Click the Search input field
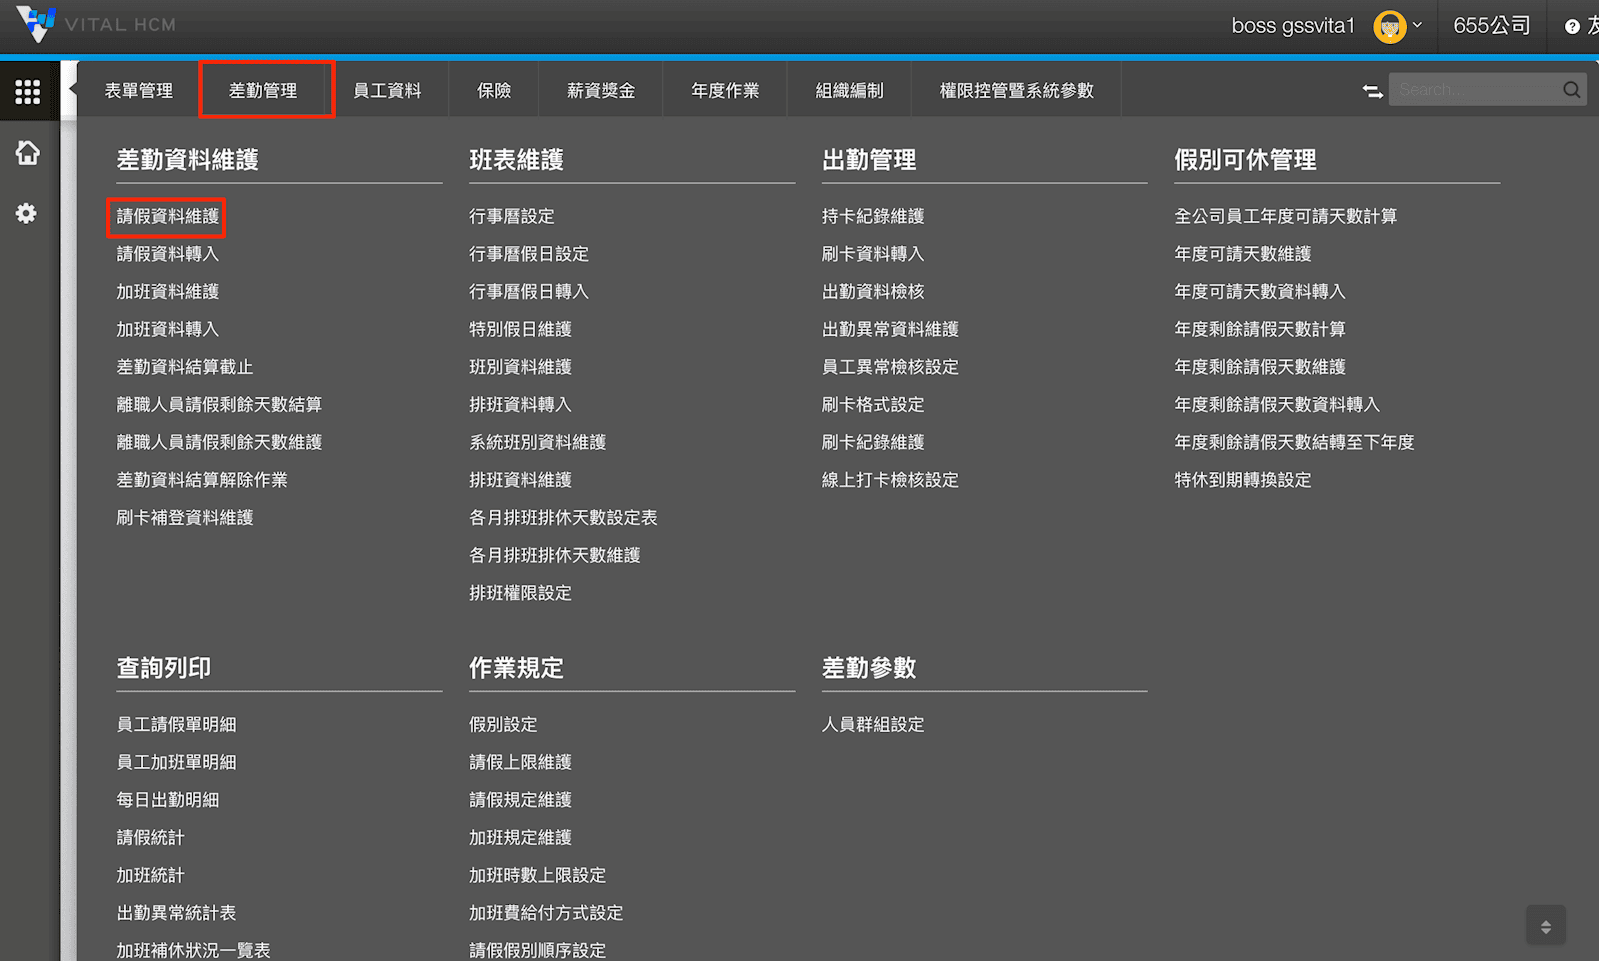The width and height of the screenshot is (1599, 961). tap(1476, 90)
